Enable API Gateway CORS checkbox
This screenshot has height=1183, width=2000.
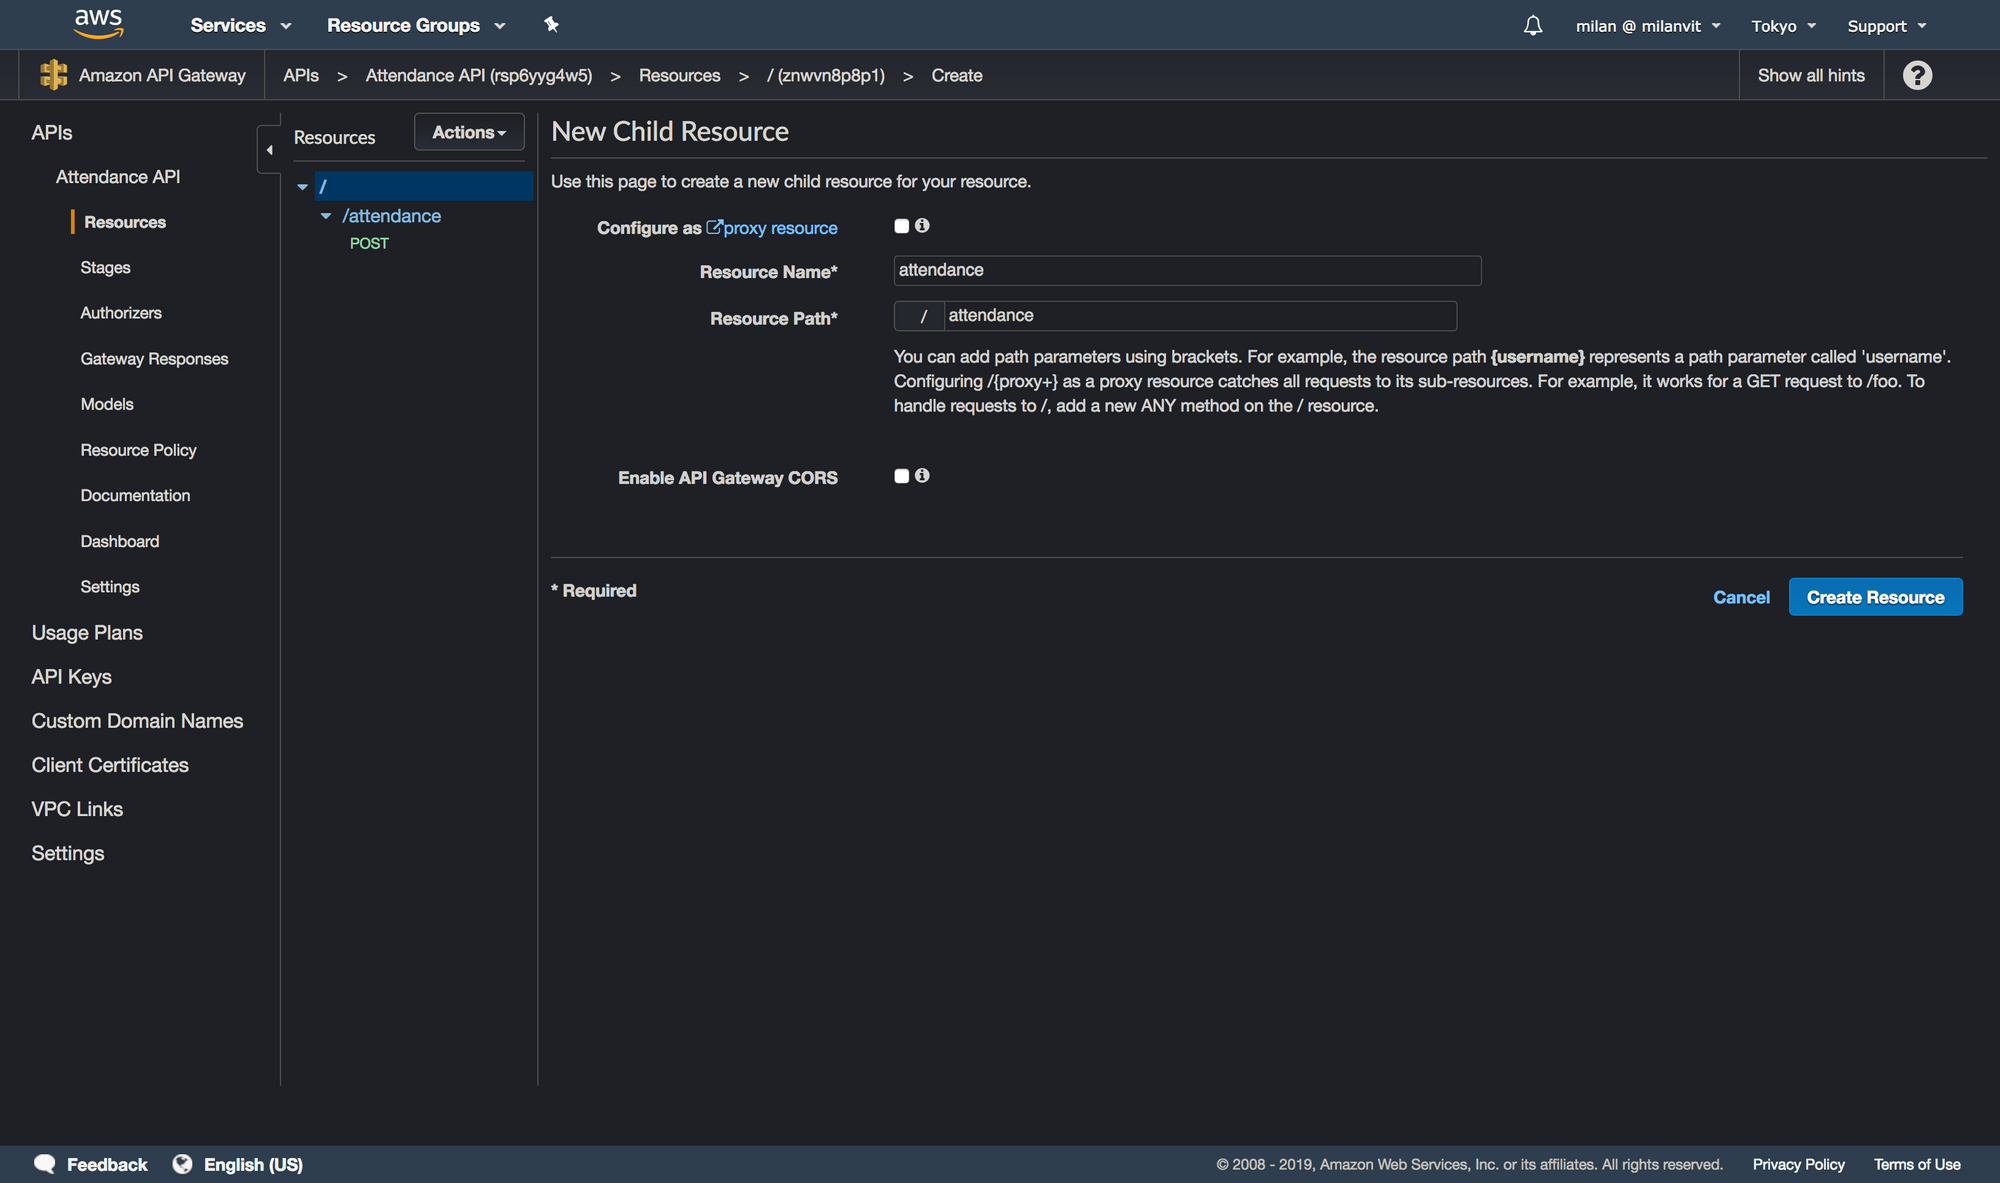pos(901,476)
